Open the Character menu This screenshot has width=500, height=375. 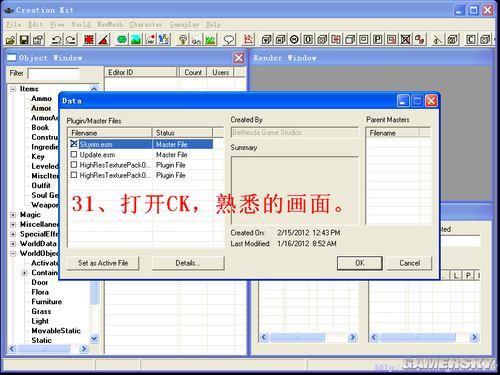(146, 24)
